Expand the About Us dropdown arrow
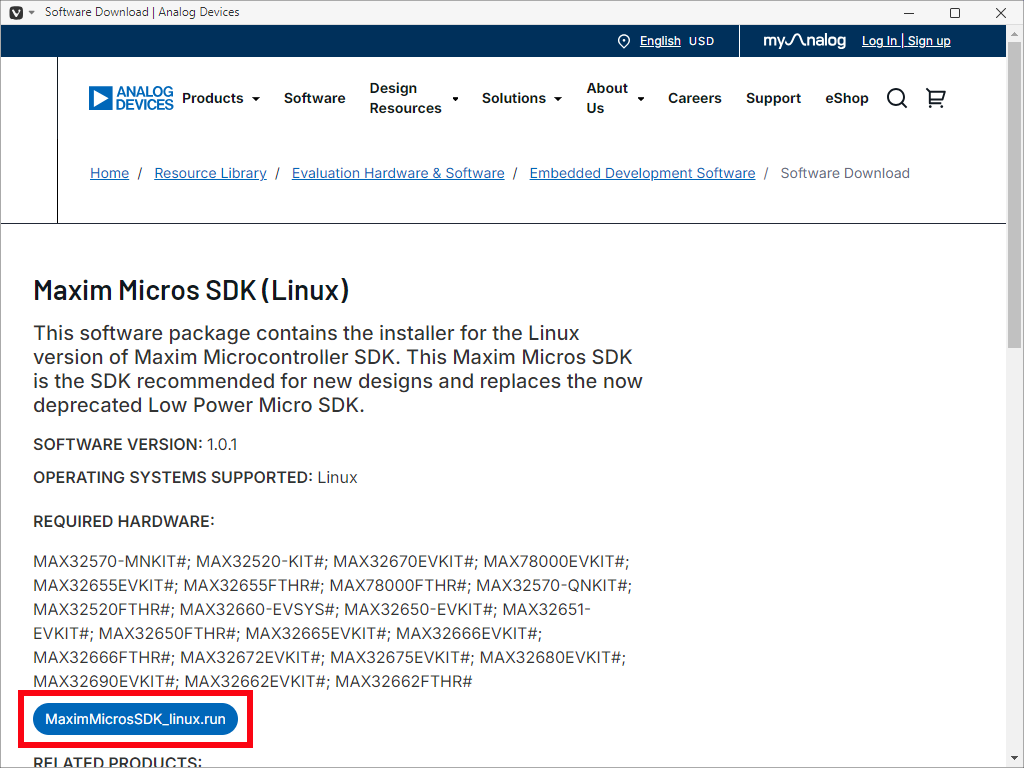 641,99
